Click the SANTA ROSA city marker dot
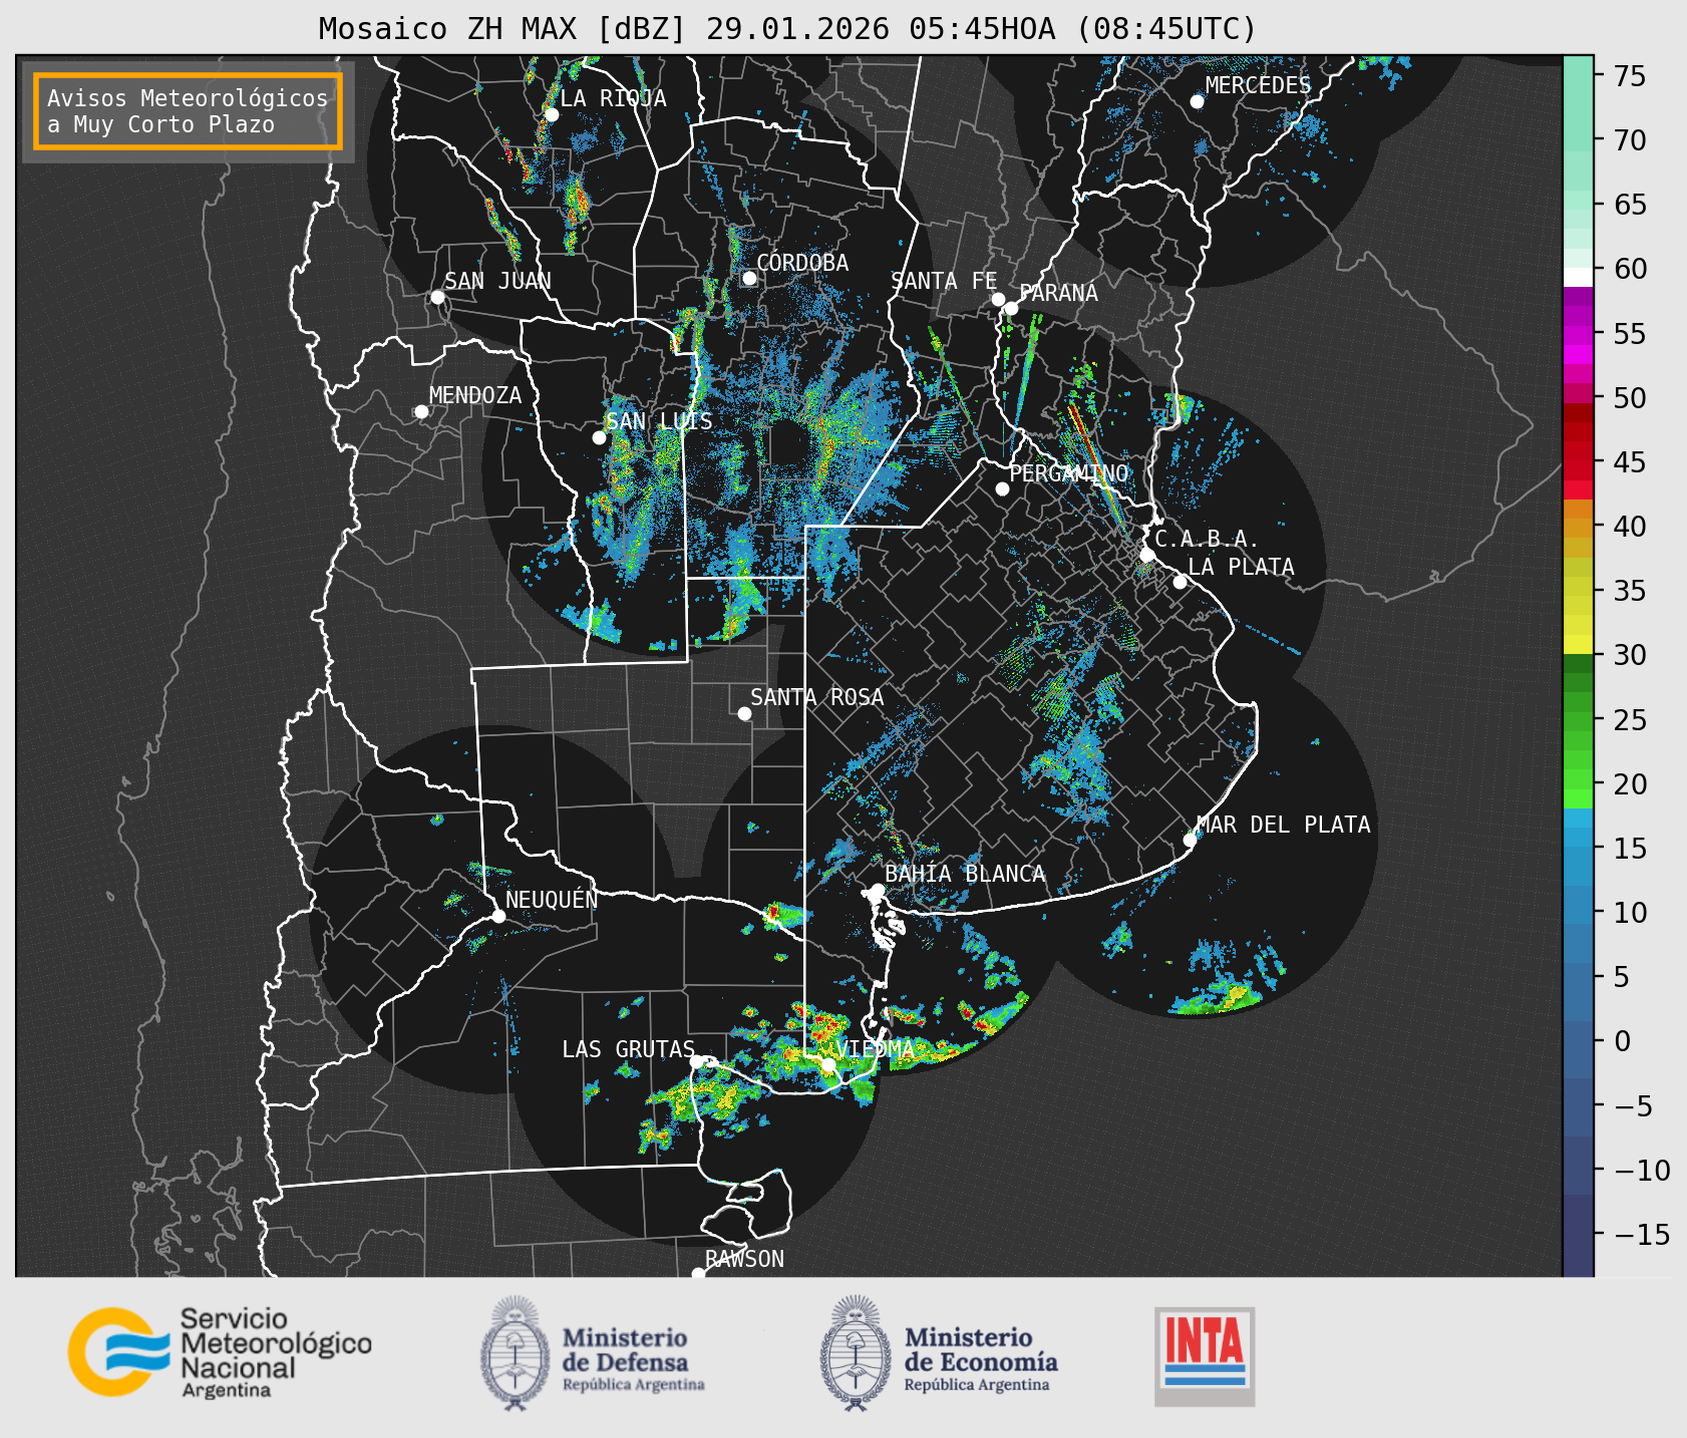Viewport: 1687px width, 1438px height. coord(744,713)
